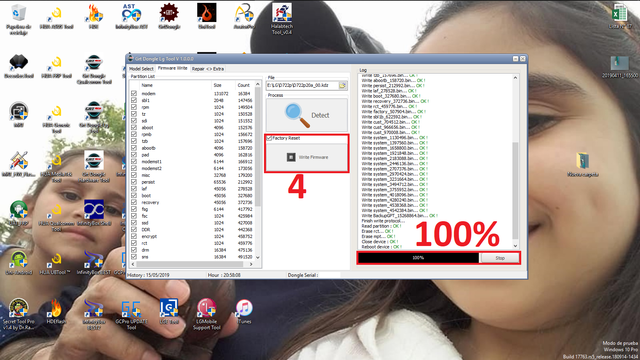Viewport: 640px width, 360px height.
Task: Uncheck the aboot partition checkbox
Action: (x=134, y=127)
